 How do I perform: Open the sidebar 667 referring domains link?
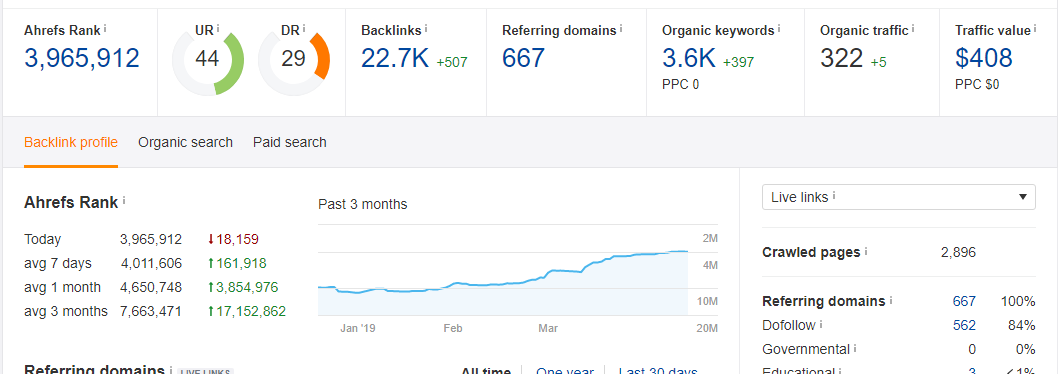click(964, 301)
